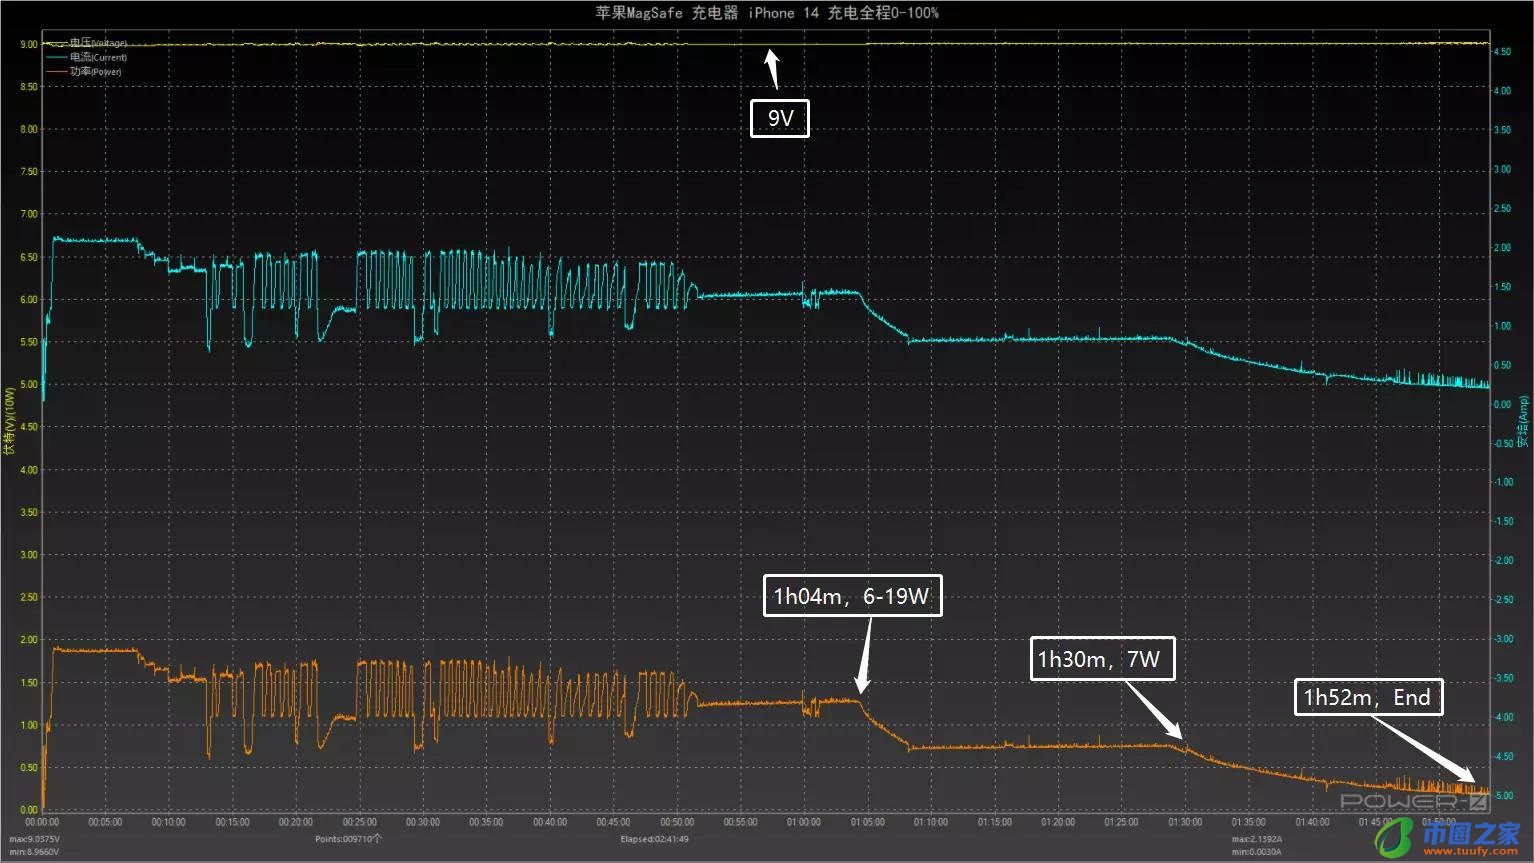Click the green leaf site logo
1534x863 pixels.
pos(1394,838)
